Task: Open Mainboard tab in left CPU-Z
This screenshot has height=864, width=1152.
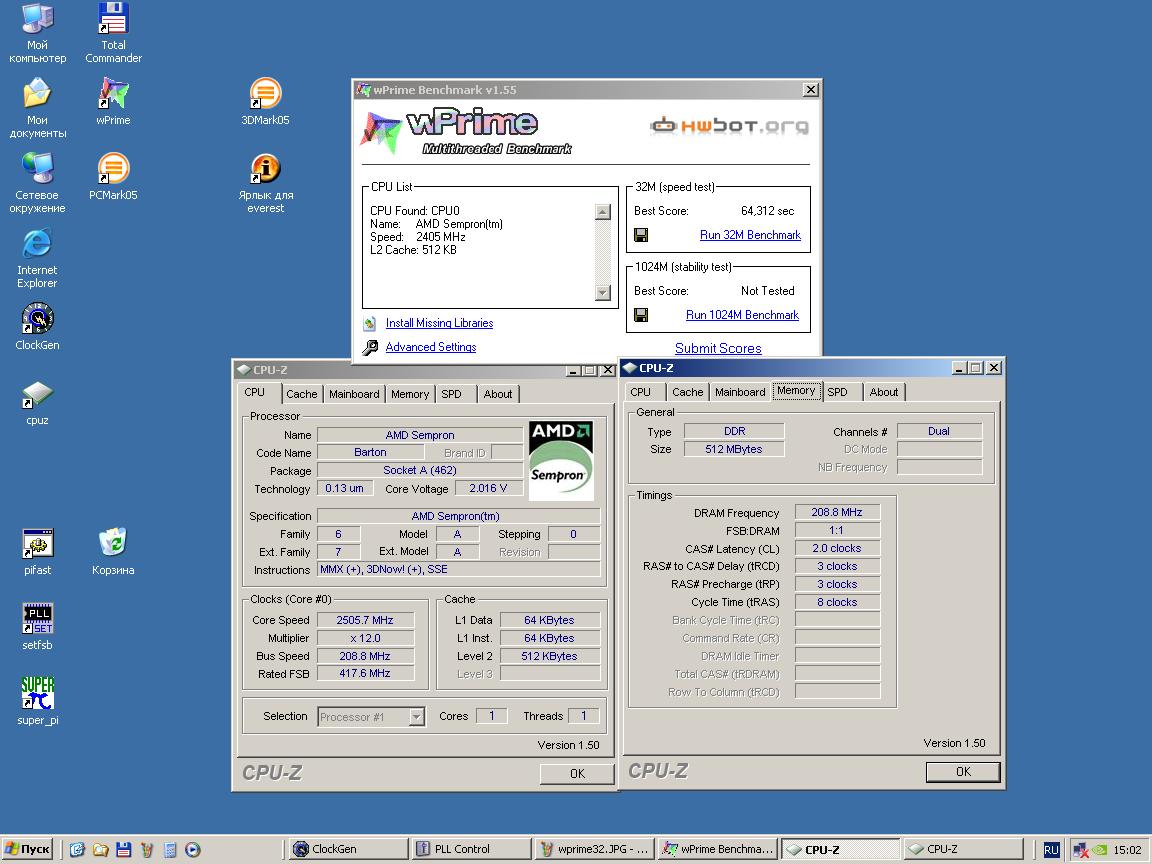Action: coord(354,394)
